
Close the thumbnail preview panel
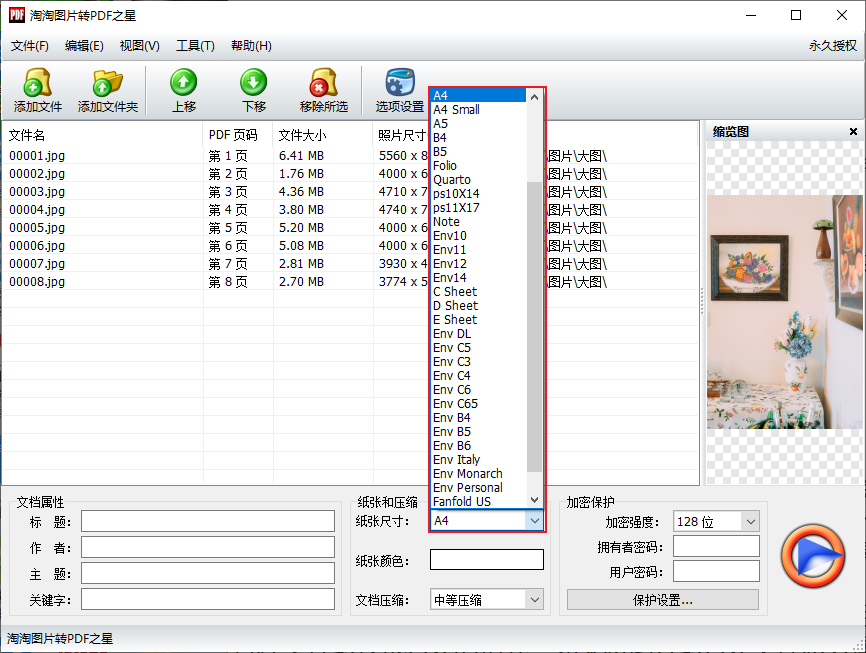point(853,132)
